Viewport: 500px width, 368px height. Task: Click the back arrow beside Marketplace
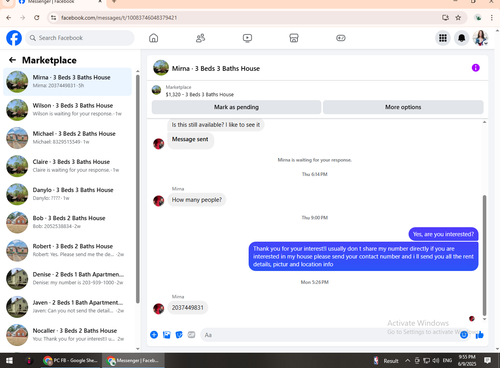12,60
